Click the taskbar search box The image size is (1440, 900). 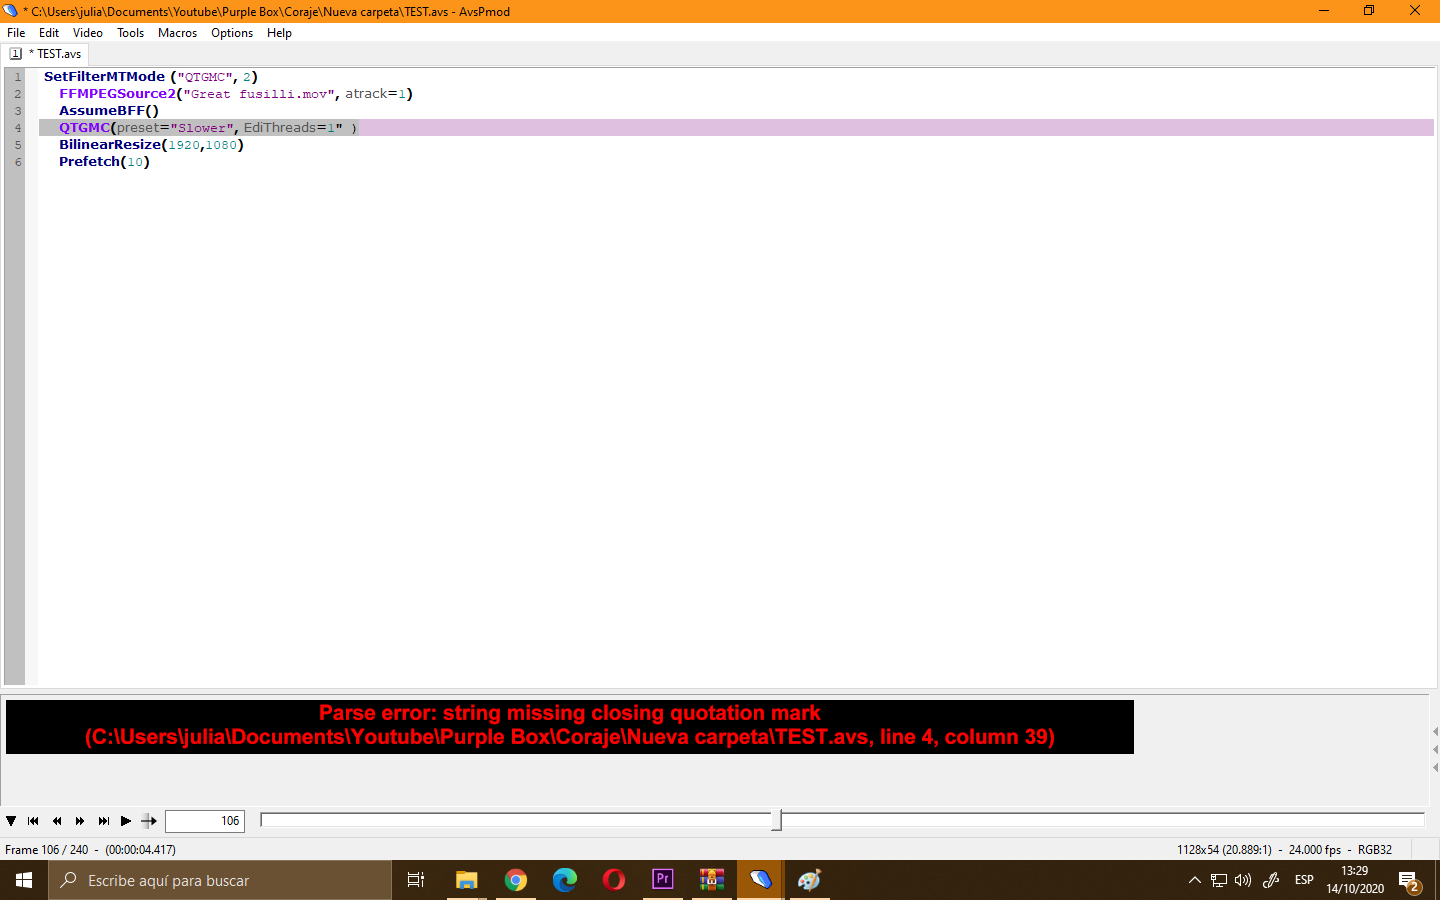(220, 880)
